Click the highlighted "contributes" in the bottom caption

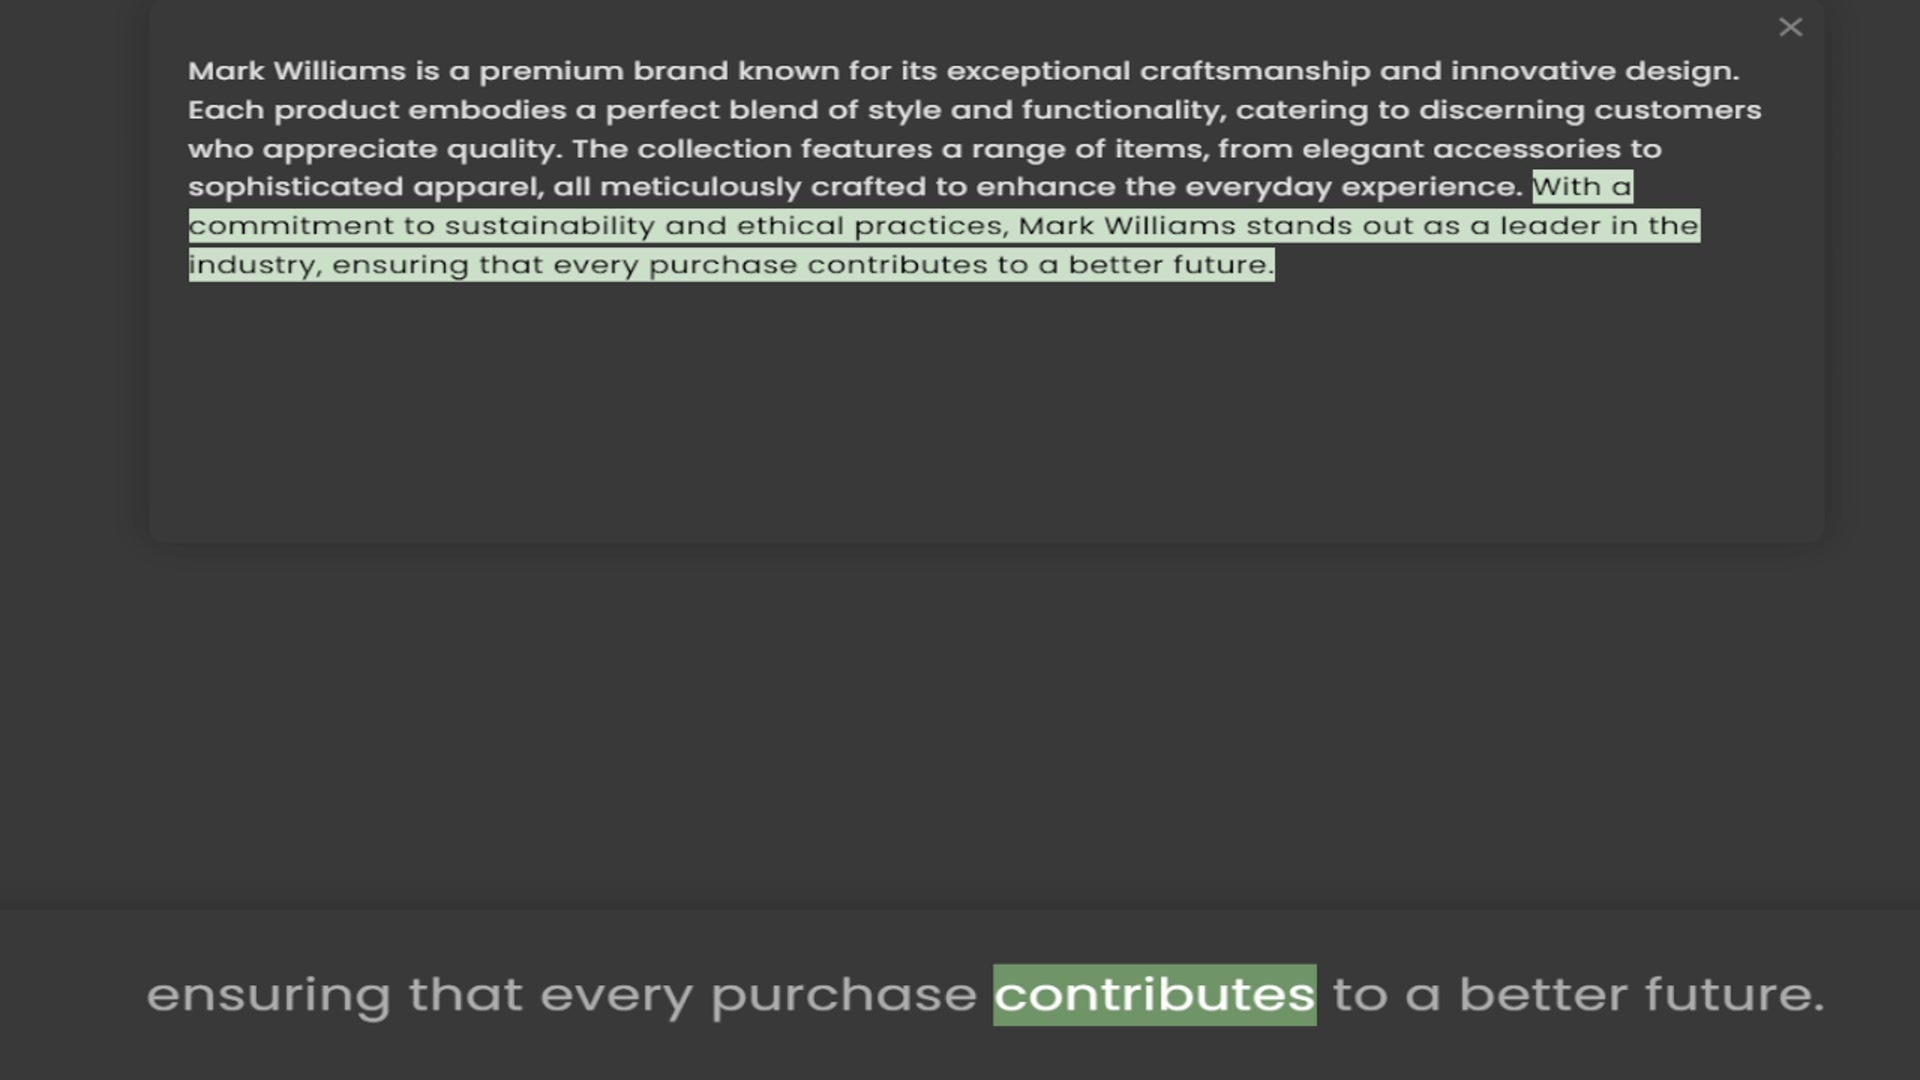(1154, 995)
